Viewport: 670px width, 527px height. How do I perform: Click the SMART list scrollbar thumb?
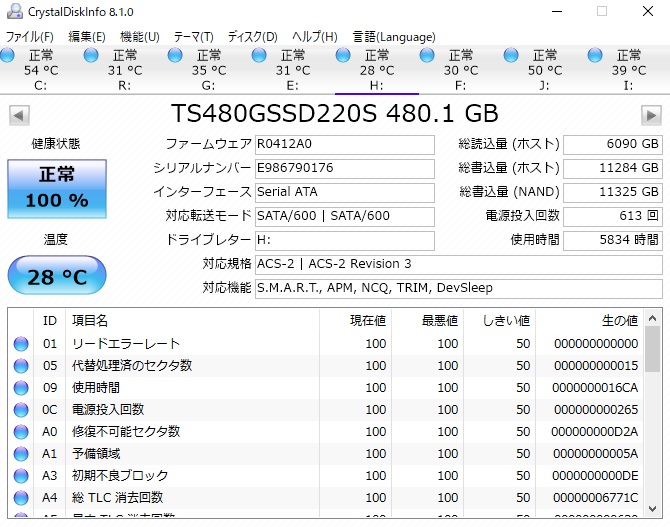pyautogui.click(x=652, y=349)
